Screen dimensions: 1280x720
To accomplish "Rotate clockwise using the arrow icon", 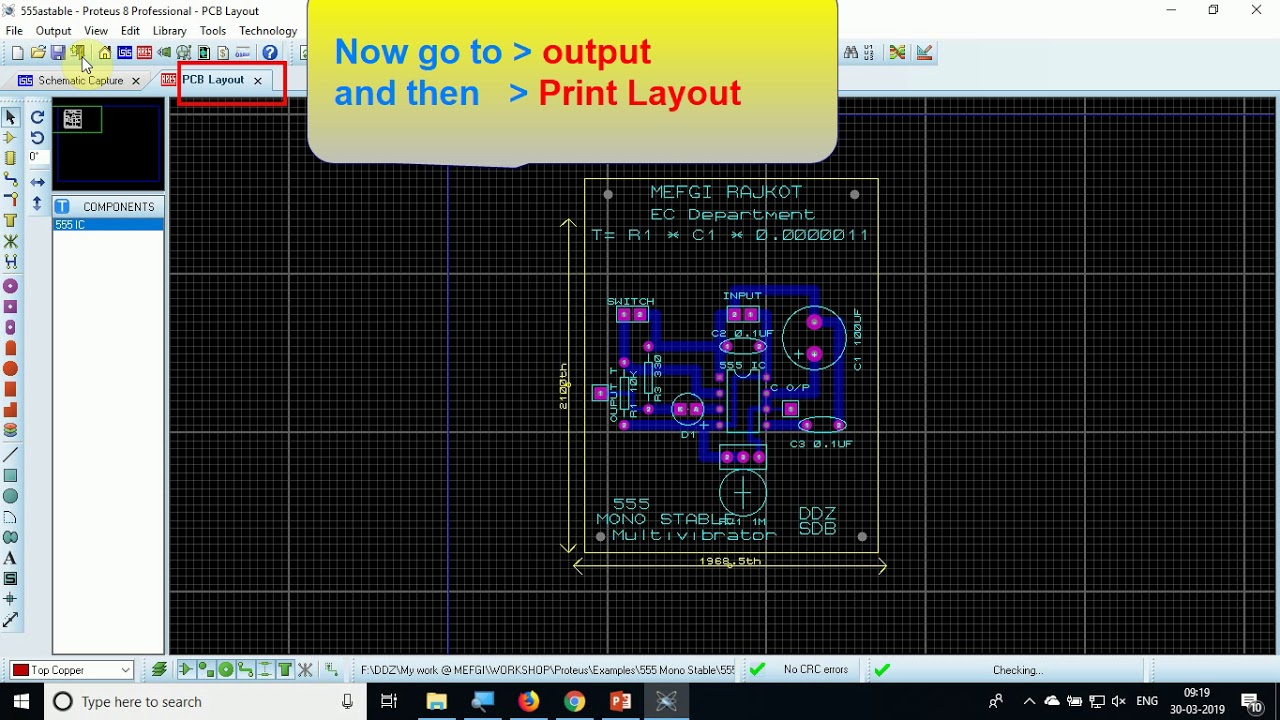I will (37, 117).
